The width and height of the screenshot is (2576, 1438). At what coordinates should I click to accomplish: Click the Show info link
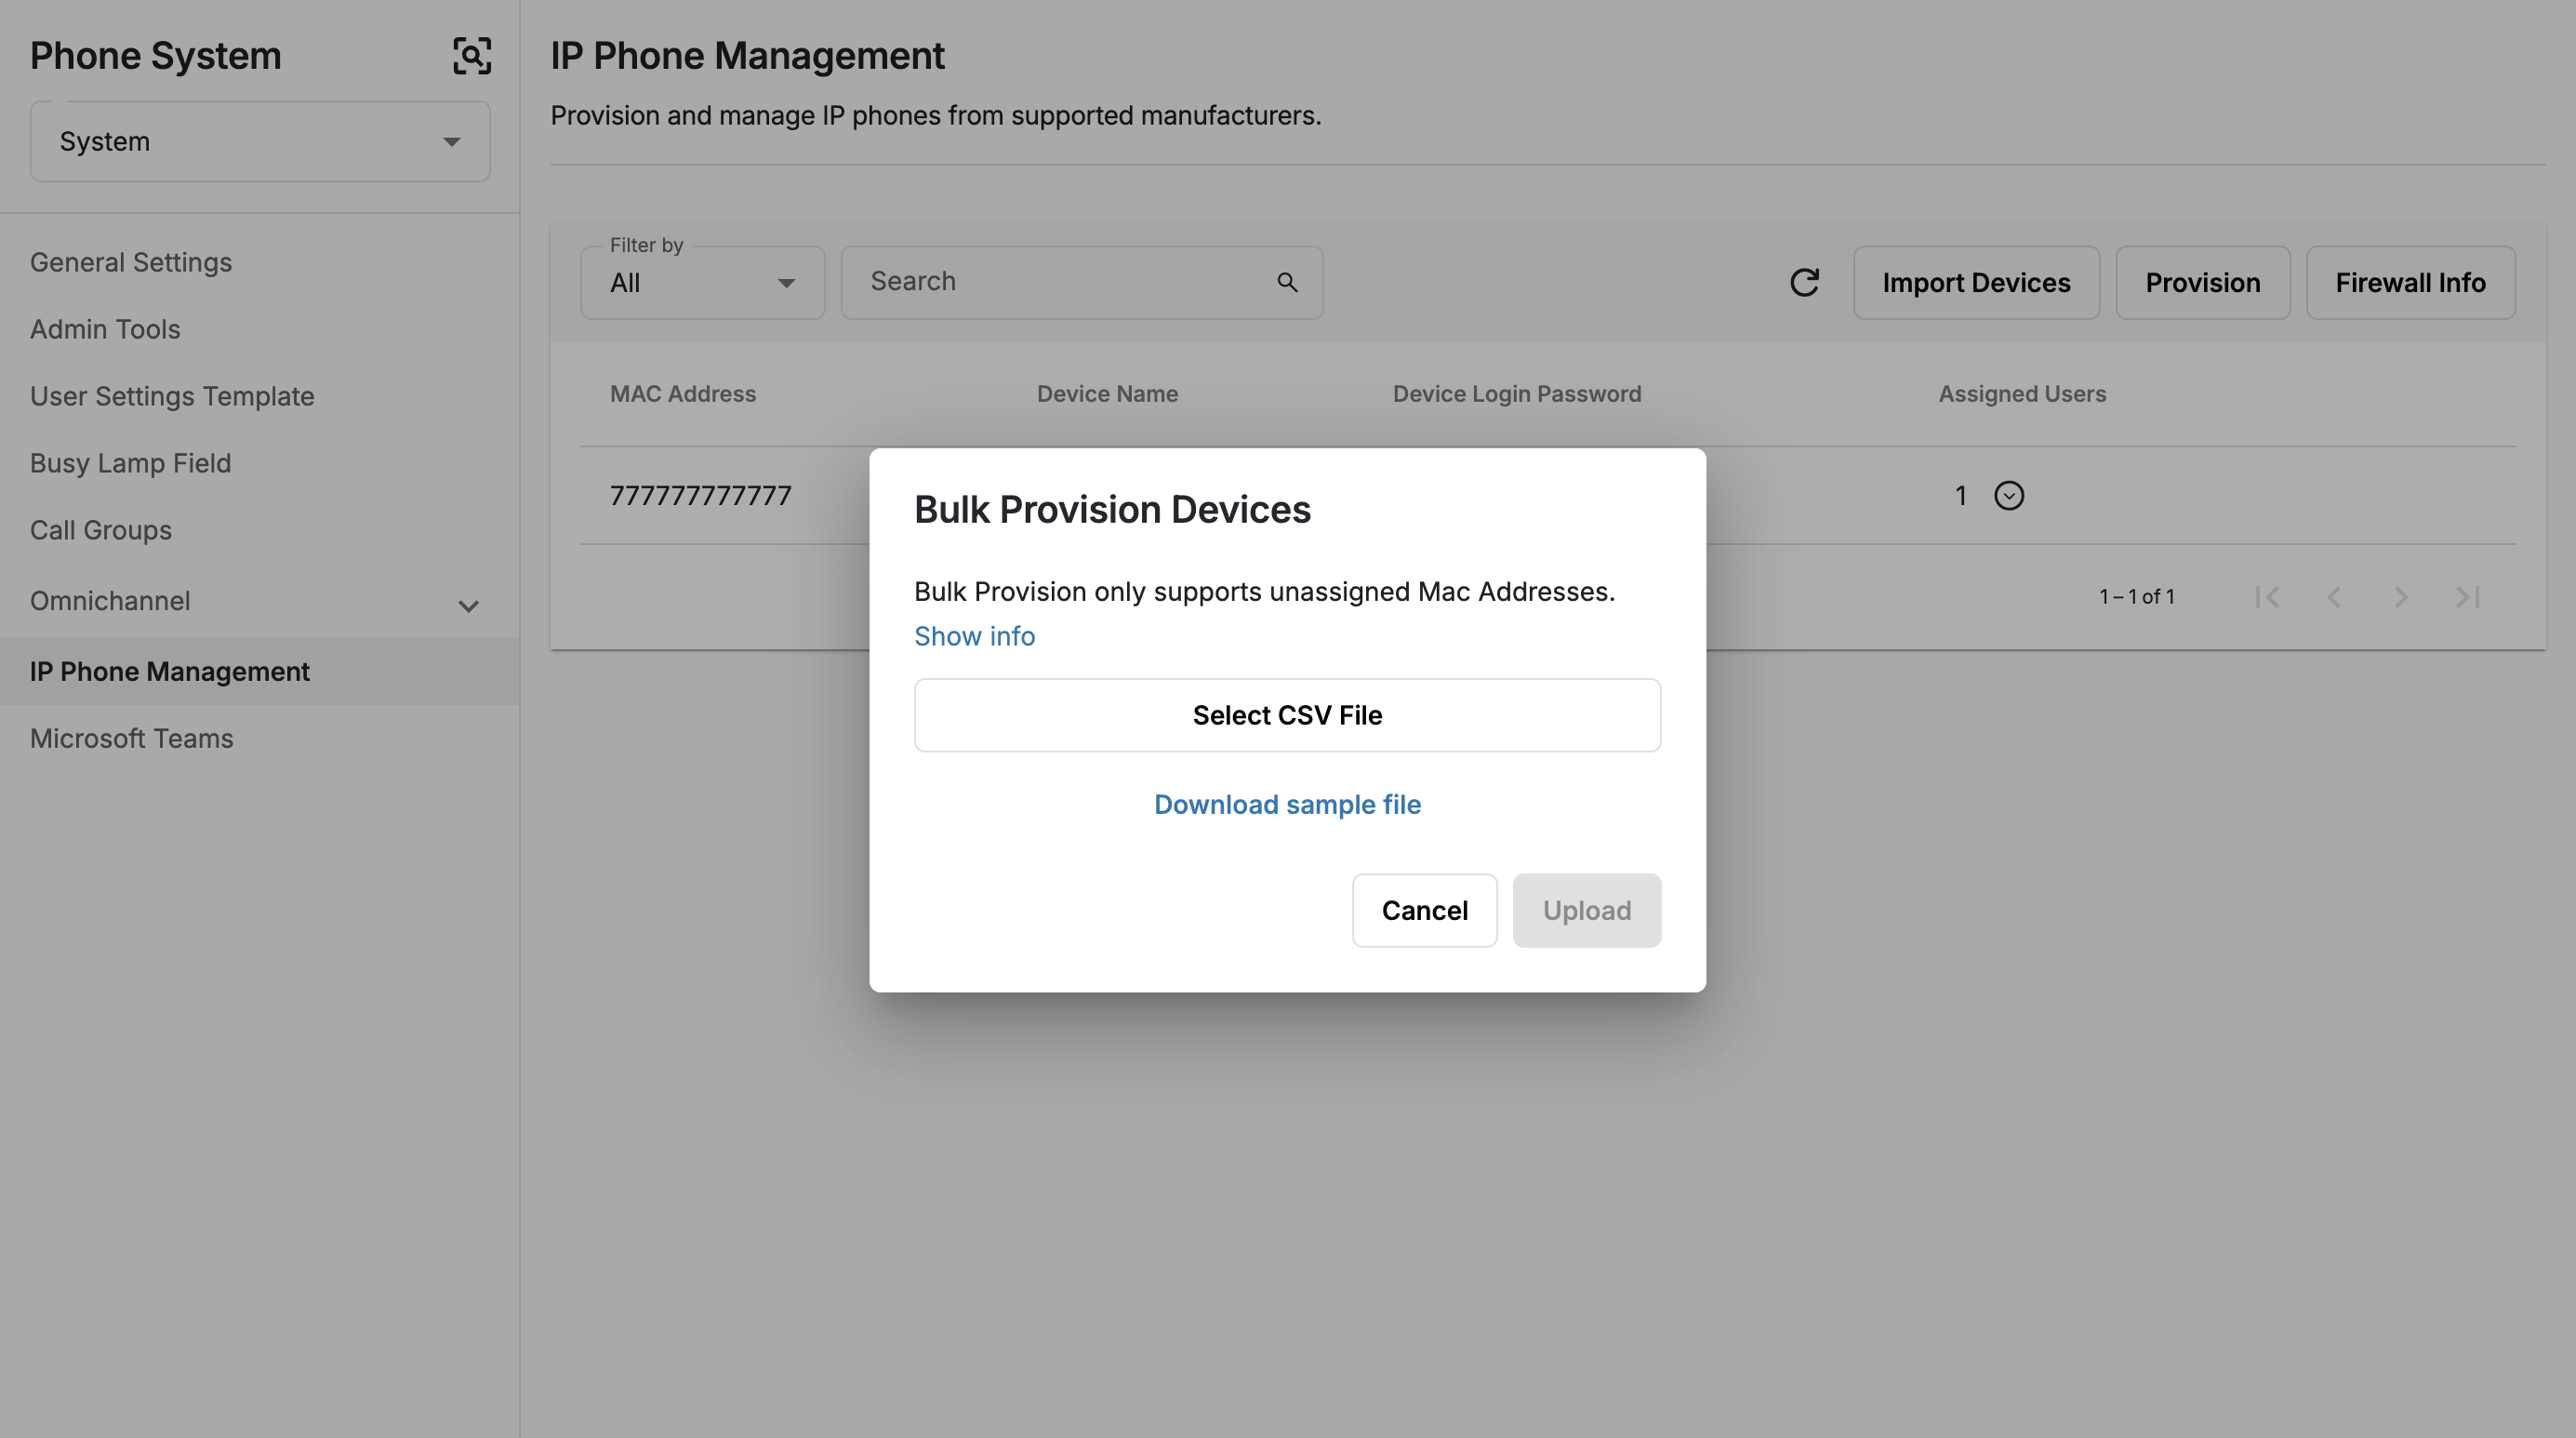(974, 637)
